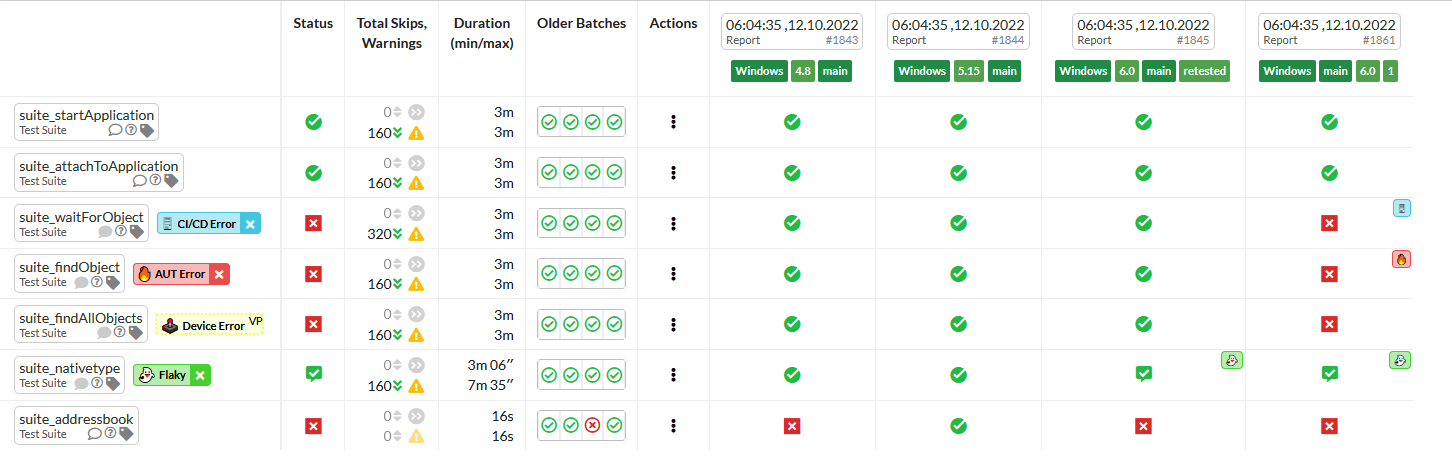Click the 5.15 version tag on report #1844
The width and height of the screenshot is (1452, 464).
click(x=970, y=71)
